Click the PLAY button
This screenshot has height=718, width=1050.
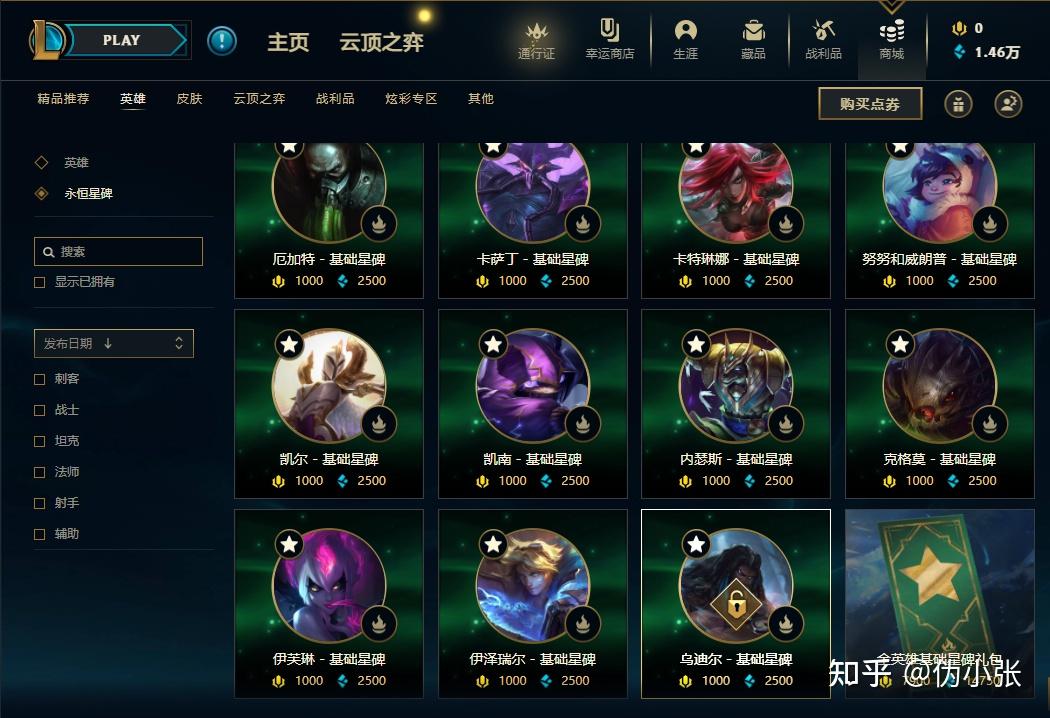coord(124,40)
